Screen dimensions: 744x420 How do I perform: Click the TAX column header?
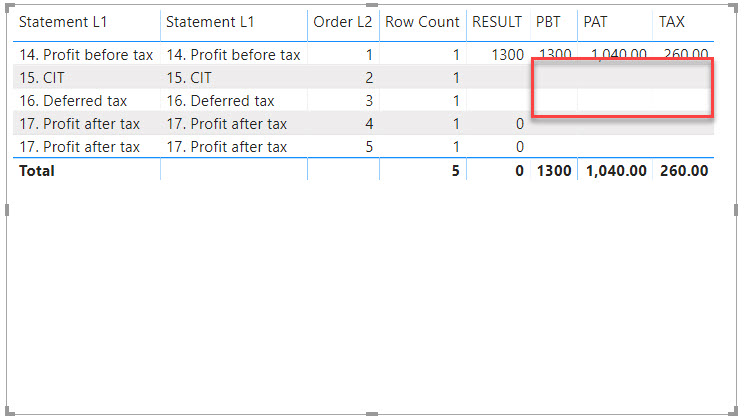671,22
